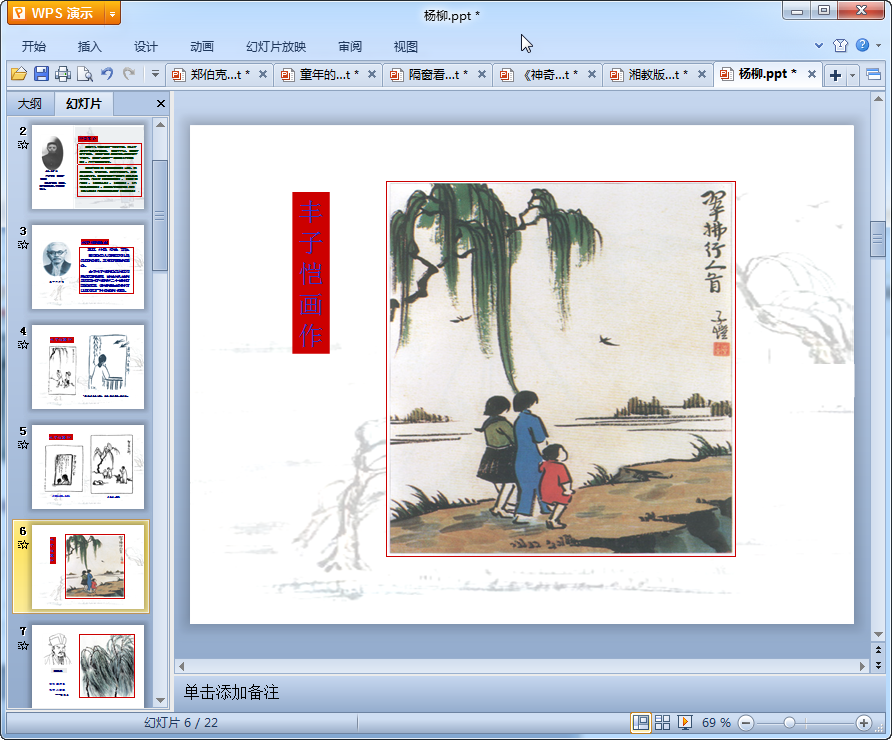The height and width of the screenshot is (740, 892).
Task: Switch to the 幻灯片 panel tab
Action: [x=84, y=104]
